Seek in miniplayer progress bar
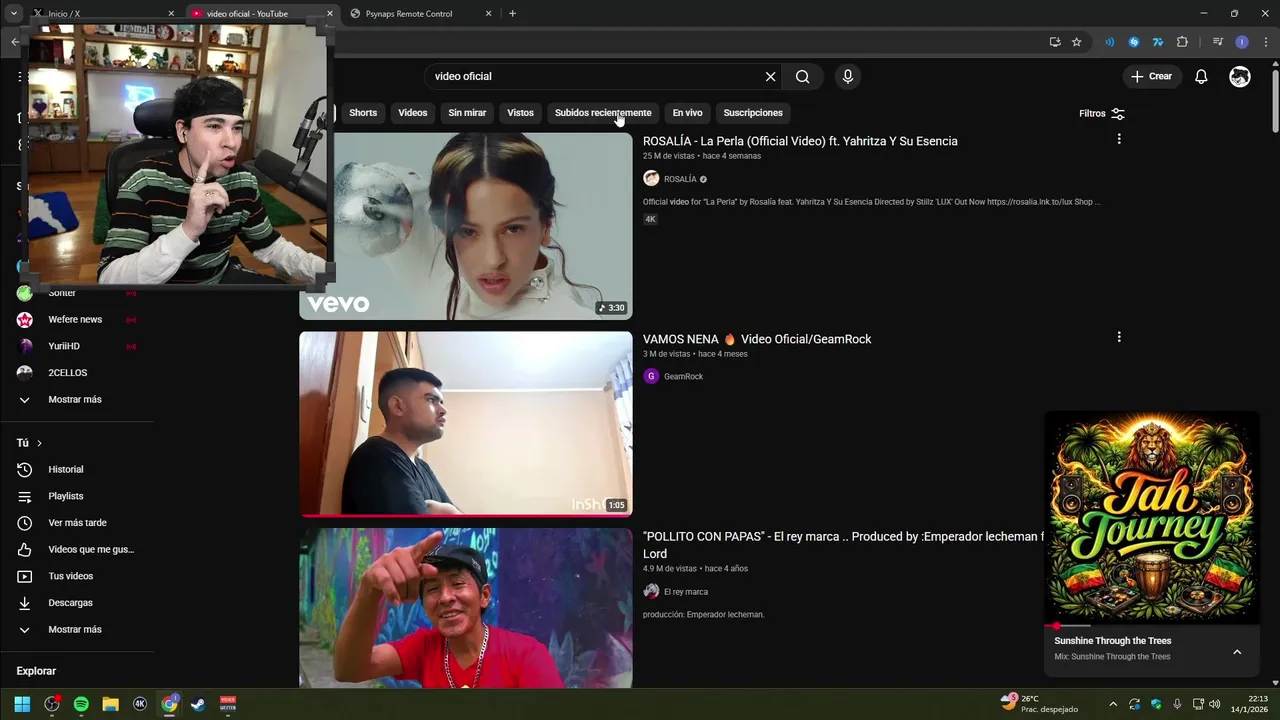1280x720 pixels. [x=1152, y=626]
